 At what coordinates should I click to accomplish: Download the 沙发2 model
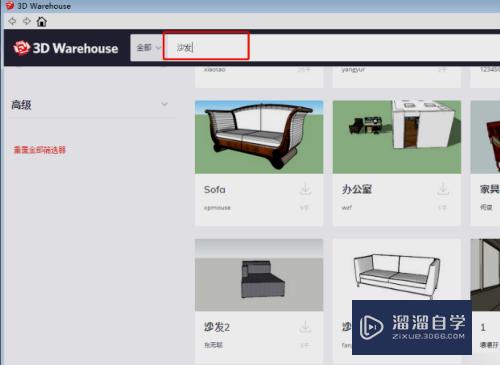point(305,327)
